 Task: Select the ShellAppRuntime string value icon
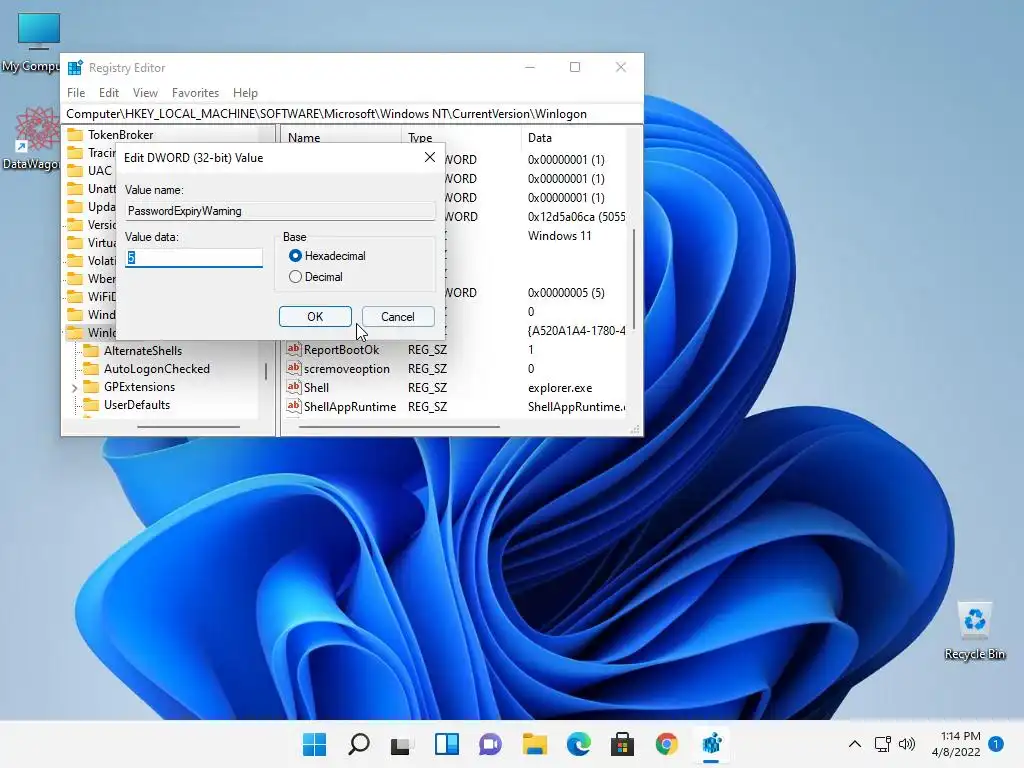[294, 406]
